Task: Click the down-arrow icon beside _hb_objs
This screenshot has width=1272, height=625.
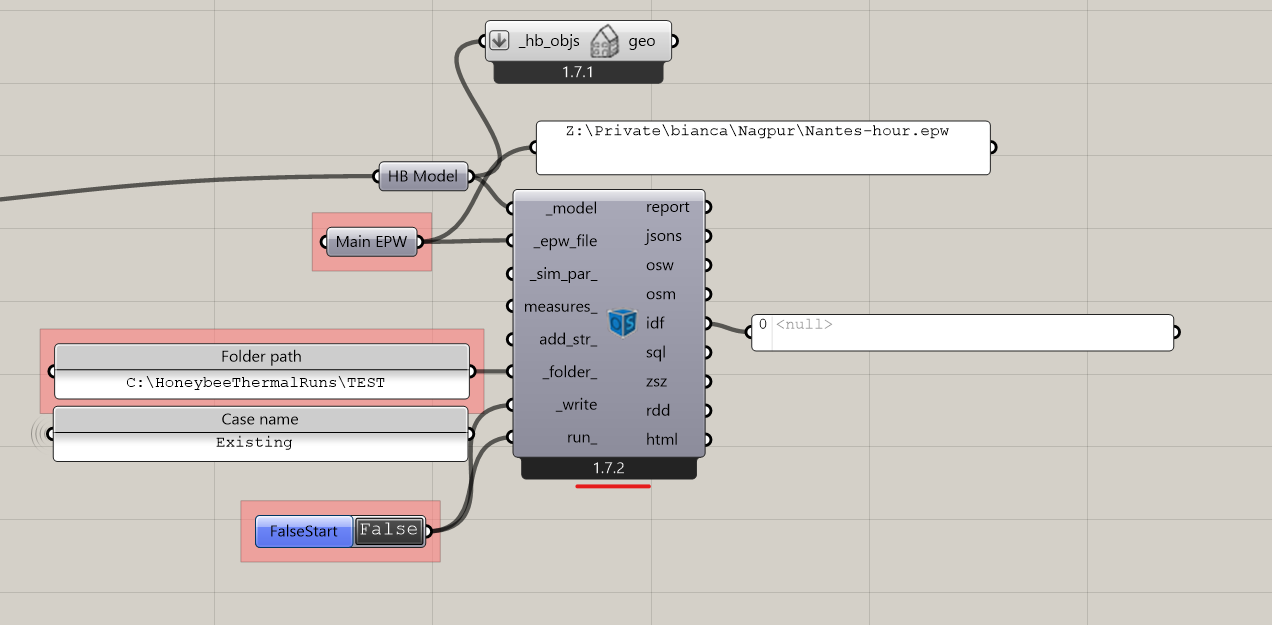Action: 500,41
